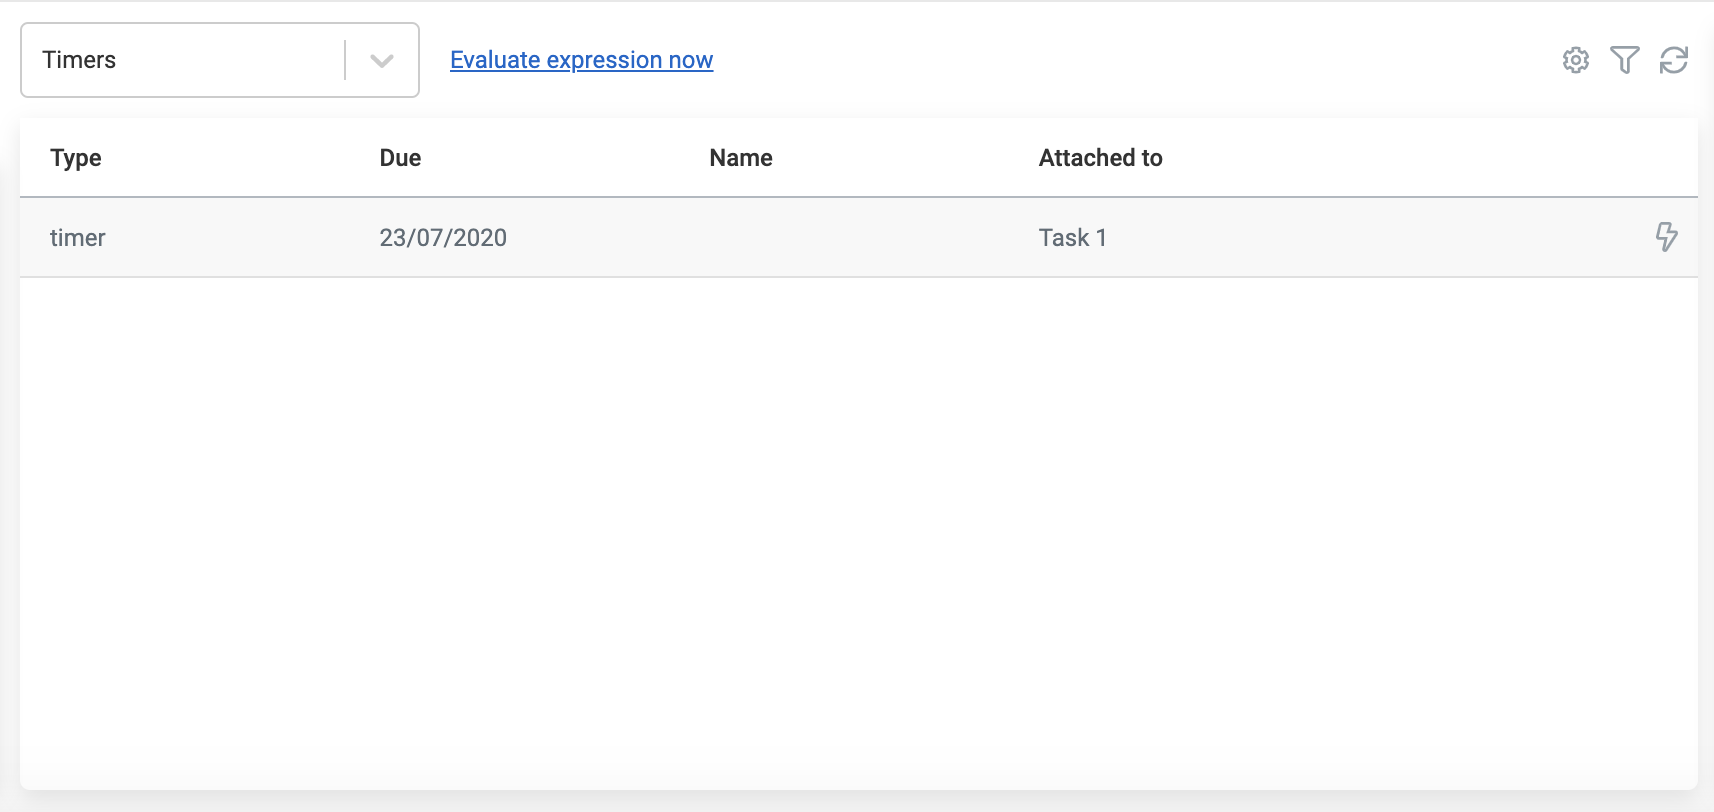Expand the Timers dropdown chevron

pyautogui.click(x=381, y=60)
